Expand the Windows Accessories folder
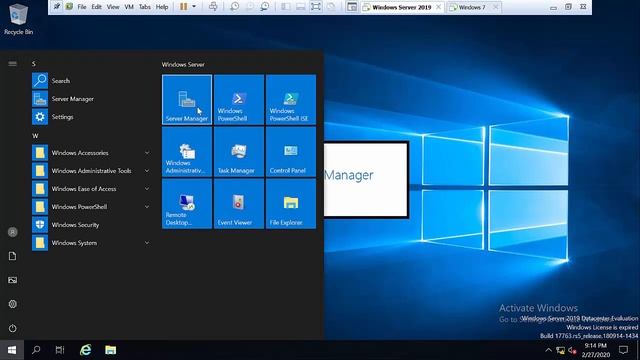The image size is (640, 360). click(91, 153)
